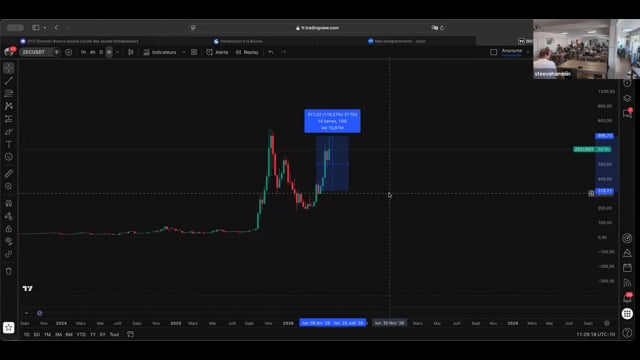Click the compare symbol plus icon
The image size is (640, 360).
click(69, 52)
